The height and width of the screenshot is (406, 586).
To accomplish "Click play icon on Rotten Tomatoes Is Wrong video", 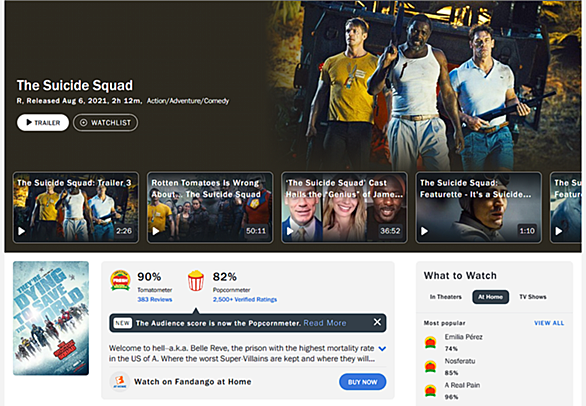I will point(156,231).
